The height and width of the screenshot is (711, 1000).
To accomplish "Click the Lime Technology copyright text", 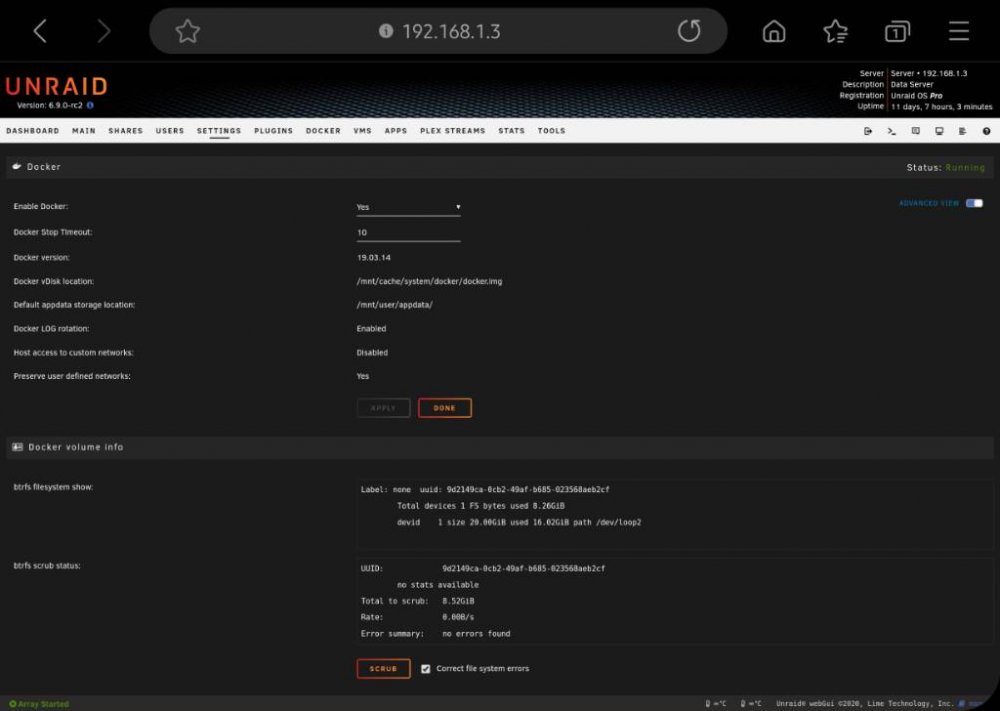I will pos(864,703).
